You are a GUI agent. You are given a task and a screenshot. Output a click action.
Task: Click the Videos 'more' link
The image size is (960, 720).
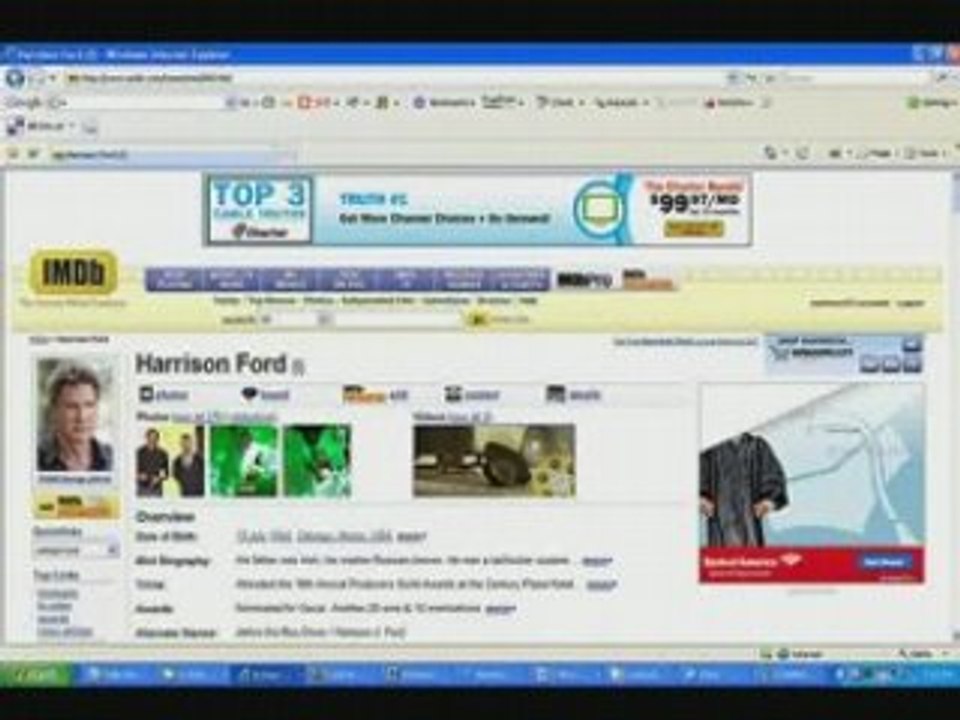click(469, 417)
